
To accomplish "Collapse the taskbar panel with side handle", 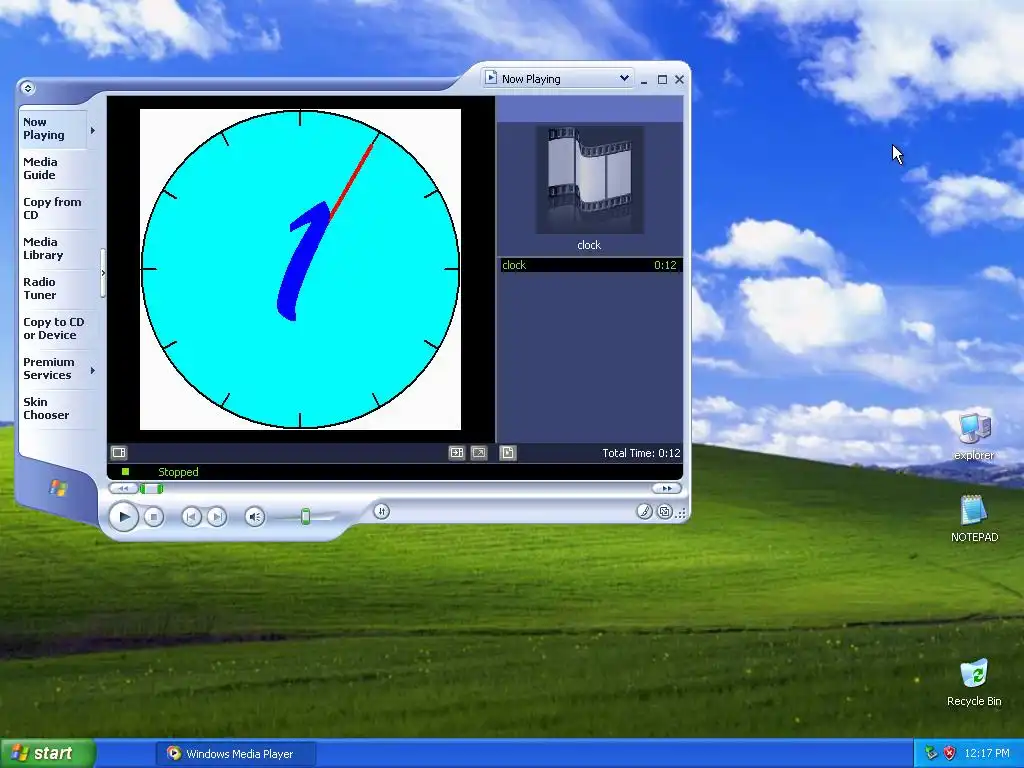I will coord(103,273).
